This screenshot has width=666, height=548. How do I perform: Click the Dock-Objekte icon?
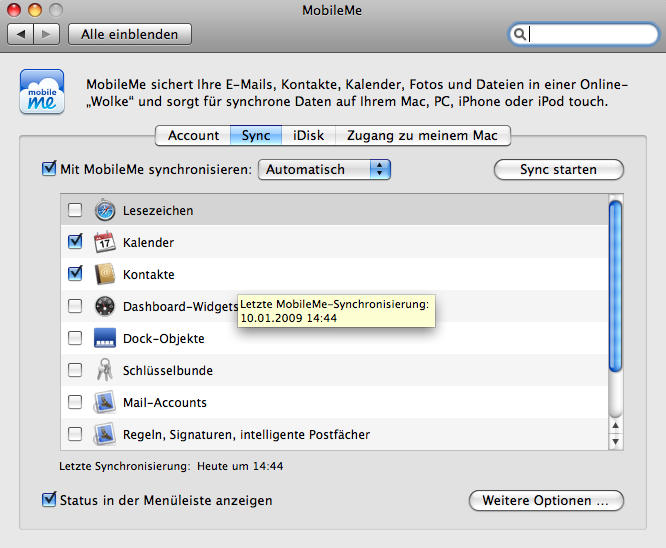coord(105,338)
